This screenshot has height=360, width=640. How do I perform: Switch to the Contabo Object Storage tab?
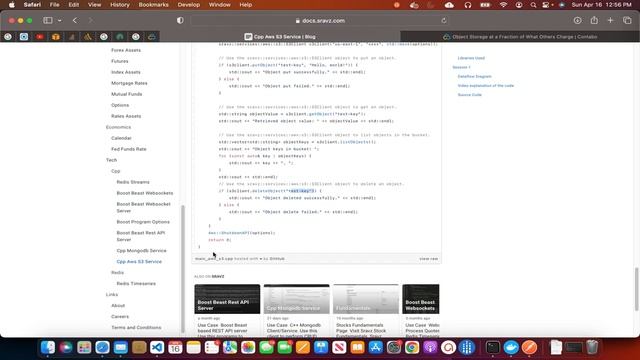[520, 37]
